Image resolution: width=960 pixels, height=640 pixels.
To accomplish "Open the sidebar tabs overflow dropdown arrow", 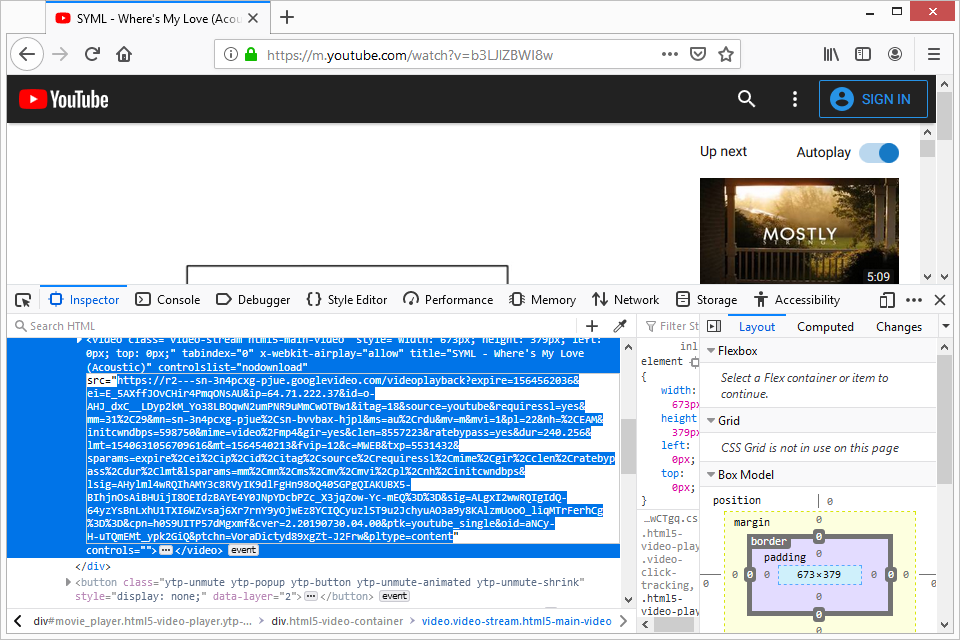I will [946, 326].
